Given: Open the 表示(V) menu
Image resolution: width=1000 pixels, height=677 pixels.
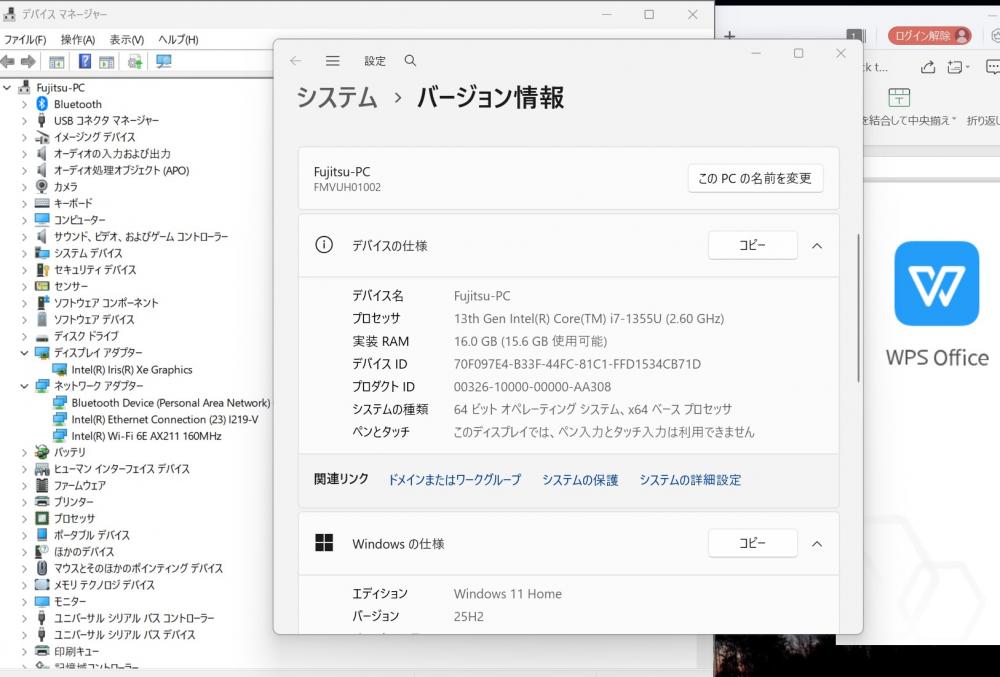Looking at the screenshot, I should (x=126, y=40).
